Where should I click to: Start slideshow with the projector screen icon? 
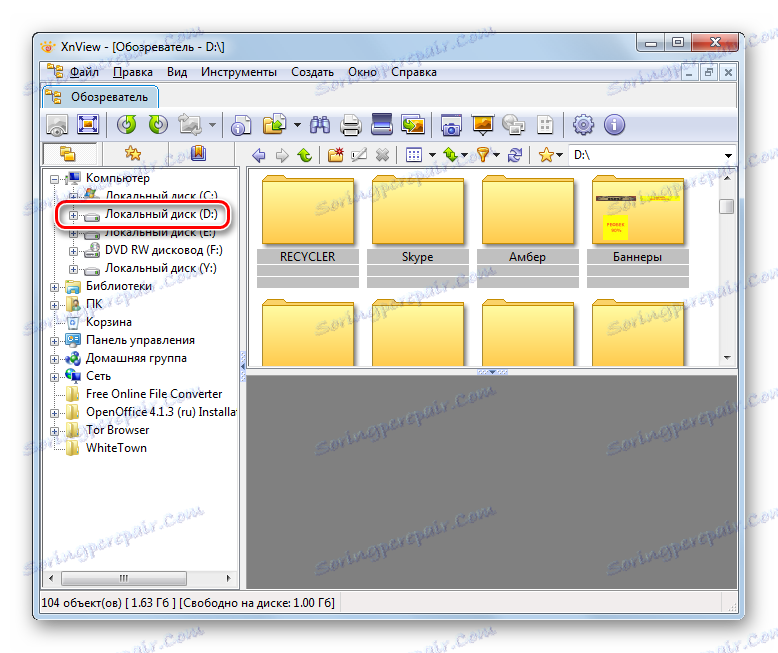point(483,125)
